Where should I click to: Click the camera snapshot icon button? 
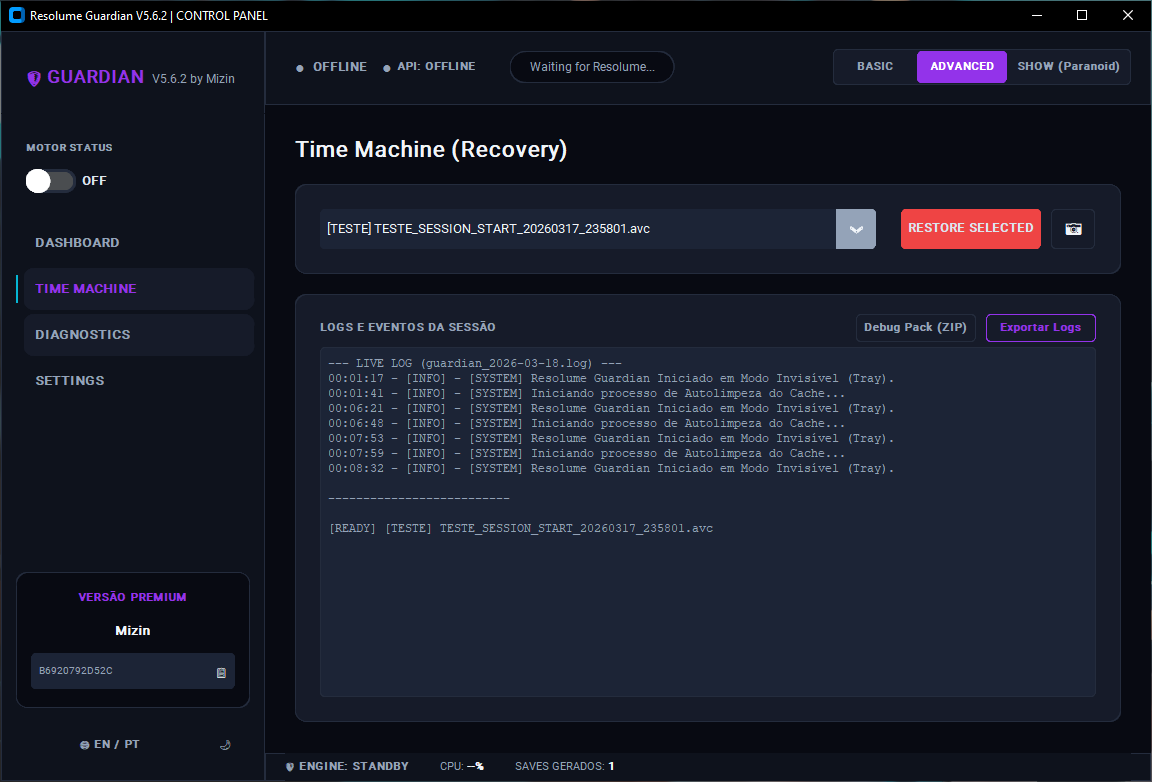[x=1073, y=229]
